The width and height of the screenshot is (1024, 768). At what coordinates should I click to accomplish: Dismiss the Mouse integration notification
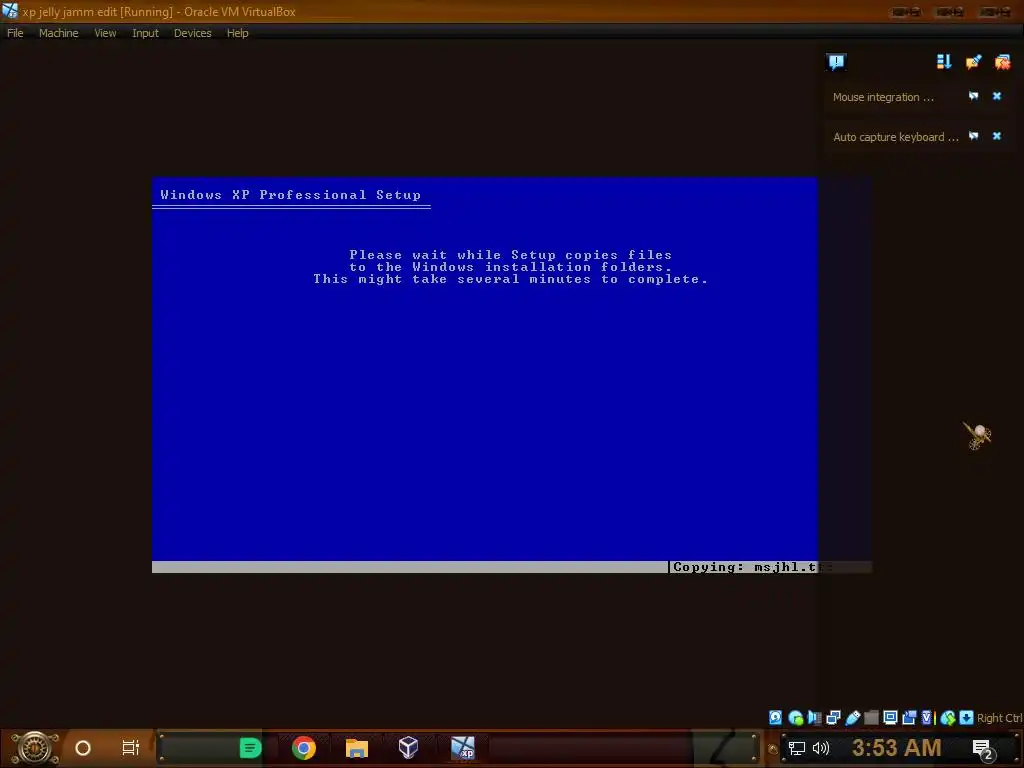tap(997, 96)
